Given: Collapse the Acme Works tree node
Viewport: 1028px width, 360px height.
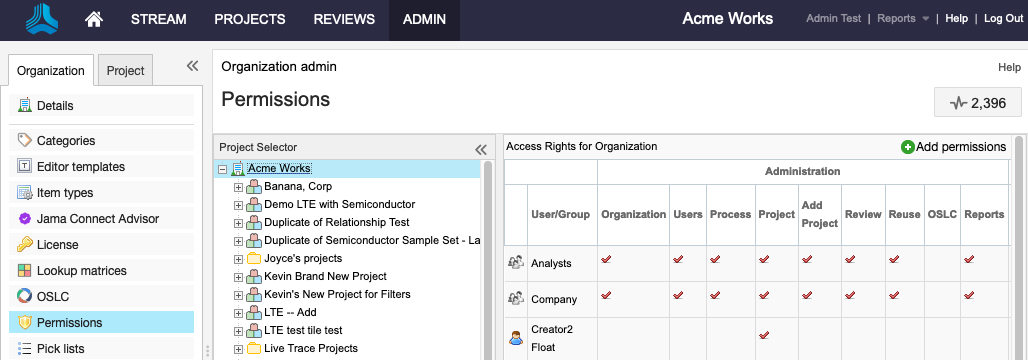Looking at the screenshot, I should [x=222, y=169].
